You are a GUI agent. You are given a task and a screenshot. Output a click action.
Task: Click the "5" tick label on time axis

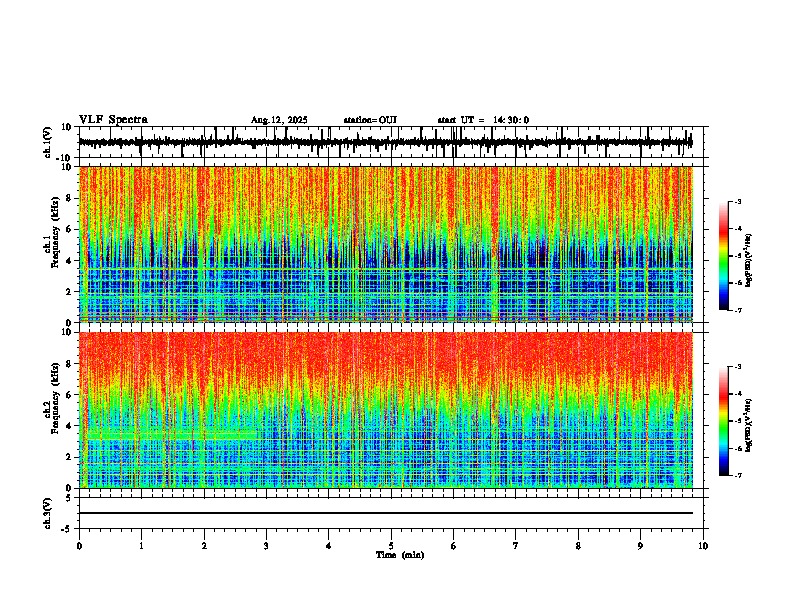coord(391,546)
